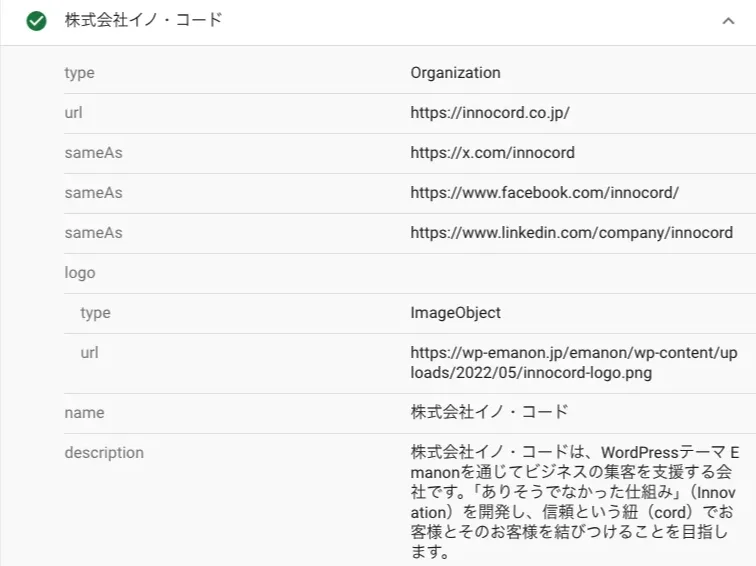756x566 pixels.
Task: Select the Organization type value
Action: [x=455, y=73]
